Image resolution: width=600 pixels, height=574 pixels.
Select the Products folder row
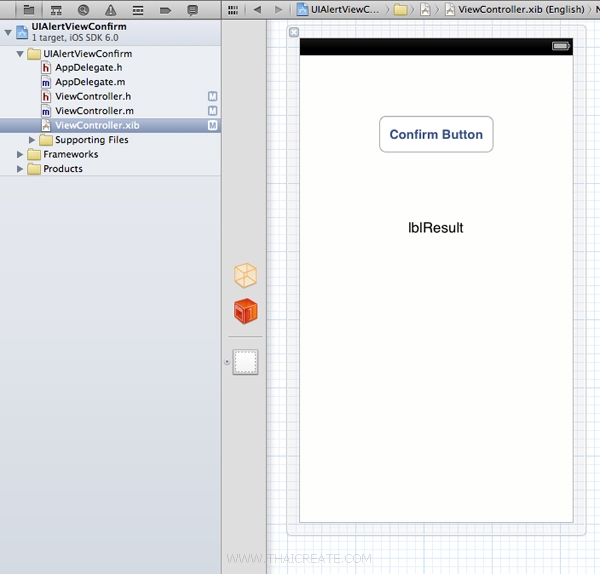[x=110, y=169]
